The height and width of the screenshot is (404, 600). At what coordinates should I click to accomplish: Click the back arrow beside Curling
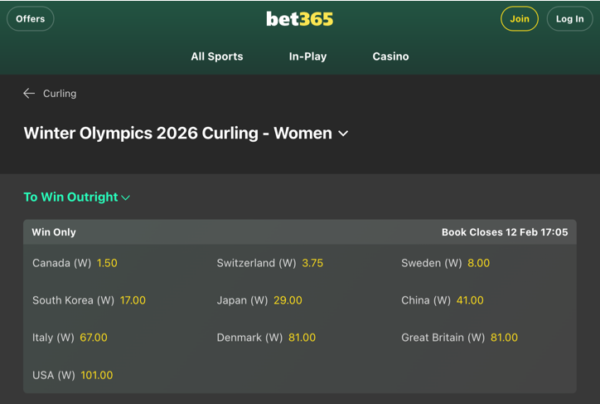29,93
